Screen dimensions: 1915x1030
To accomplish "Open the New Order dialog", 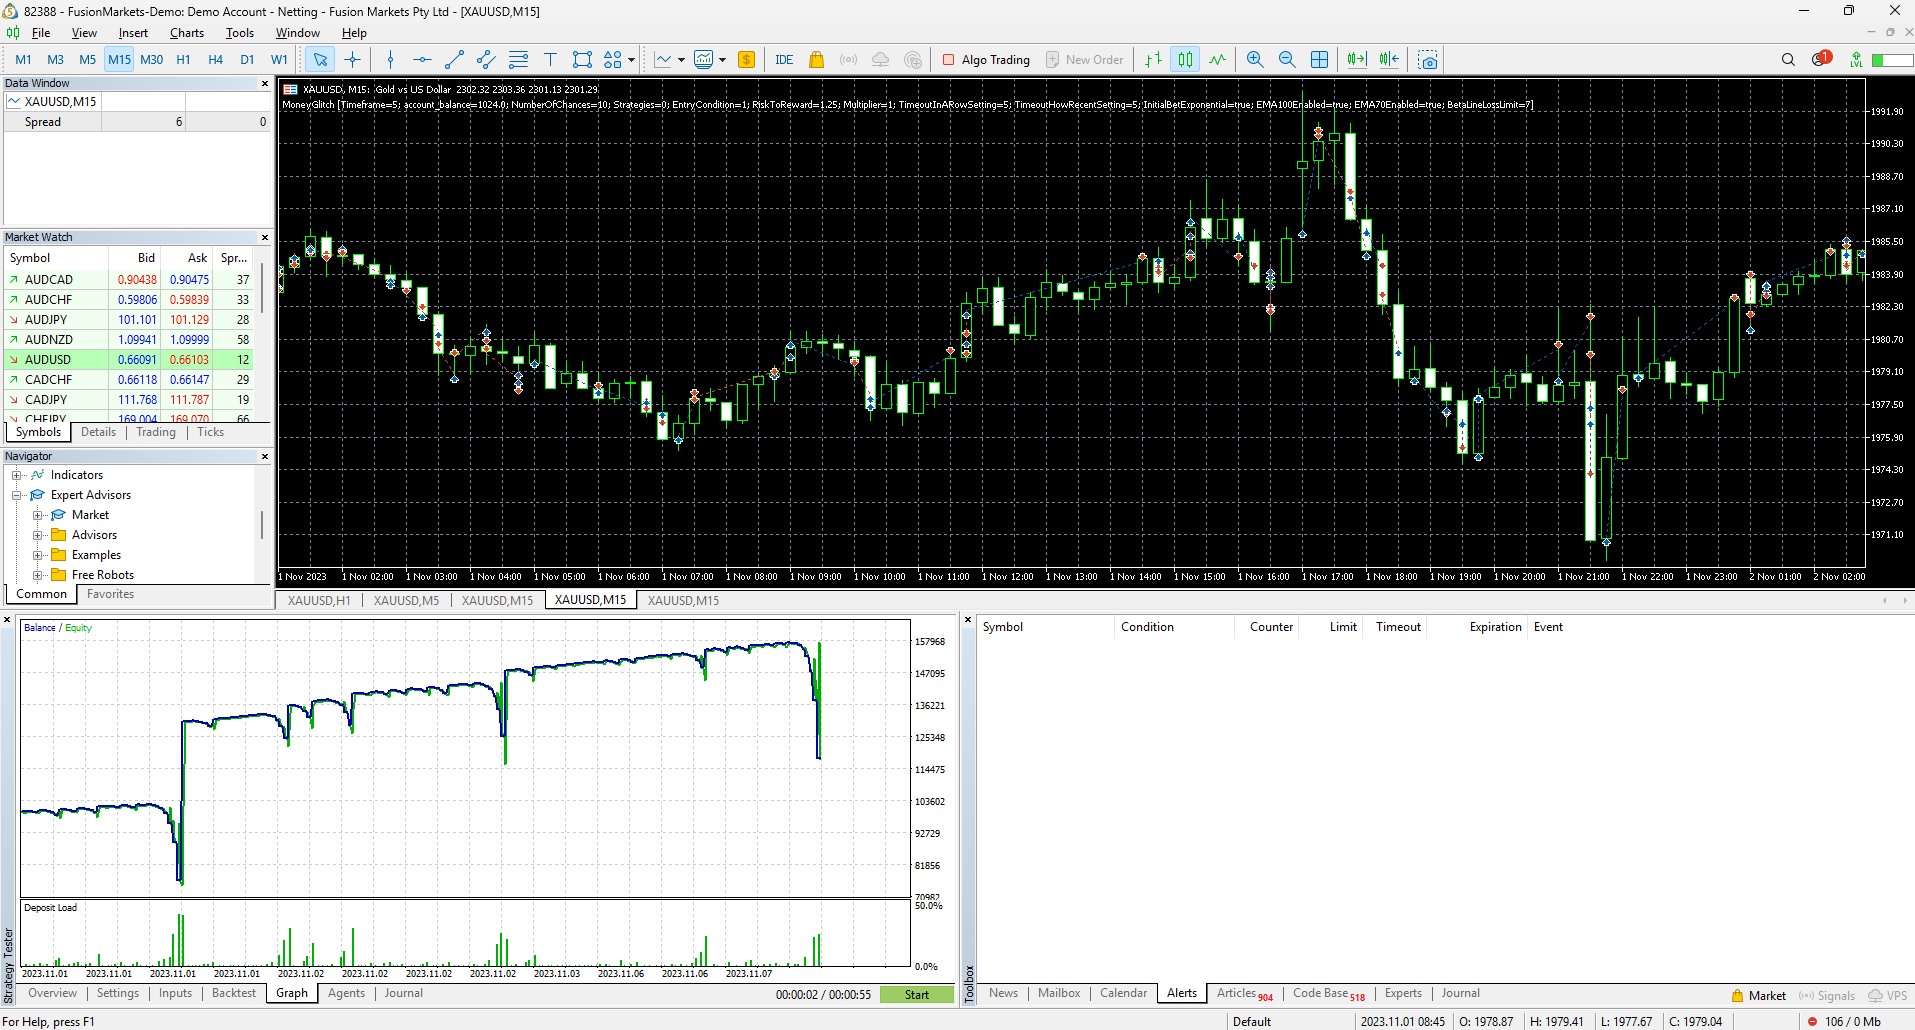I will point(1086,59).
